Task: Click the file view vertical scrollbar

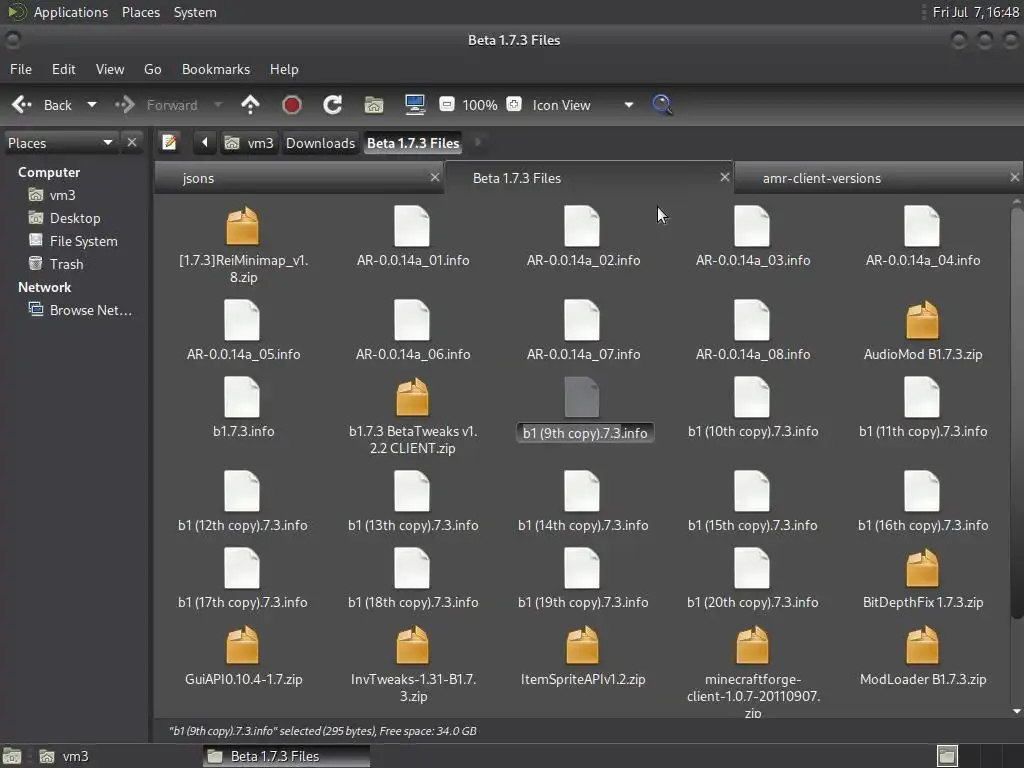Action: (1016, 411)
